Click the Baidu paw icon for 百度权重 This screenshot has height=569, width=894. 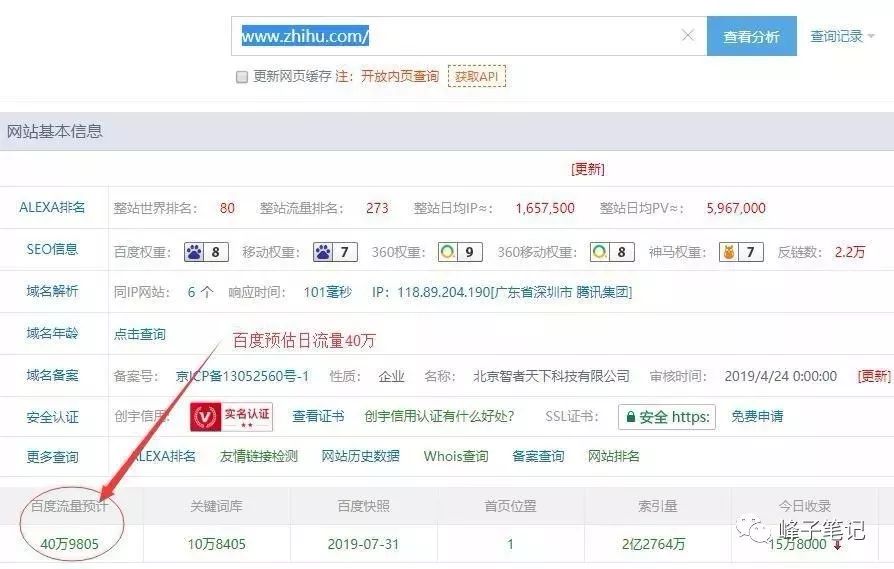tap(194, 252)
